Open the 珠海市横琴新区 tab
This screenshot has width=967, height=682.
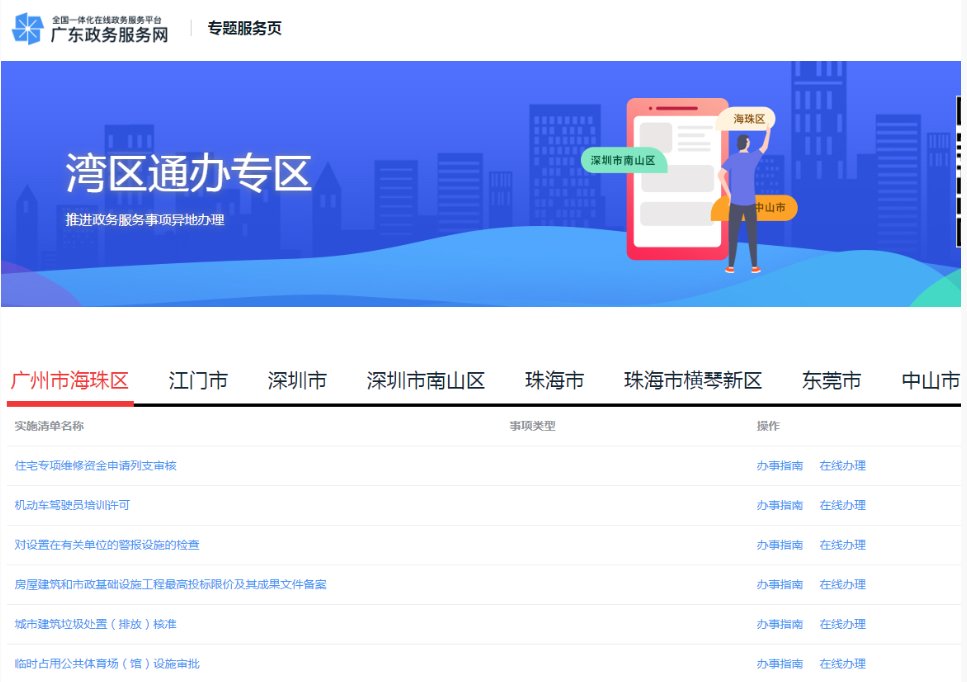coord(693,380)
